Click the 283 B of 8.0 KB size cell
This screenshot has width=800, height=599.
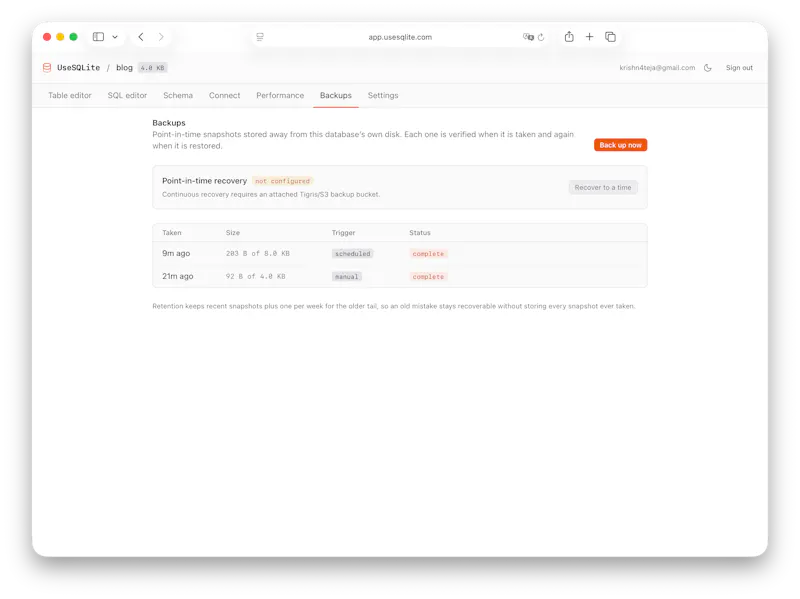point(258,254)
